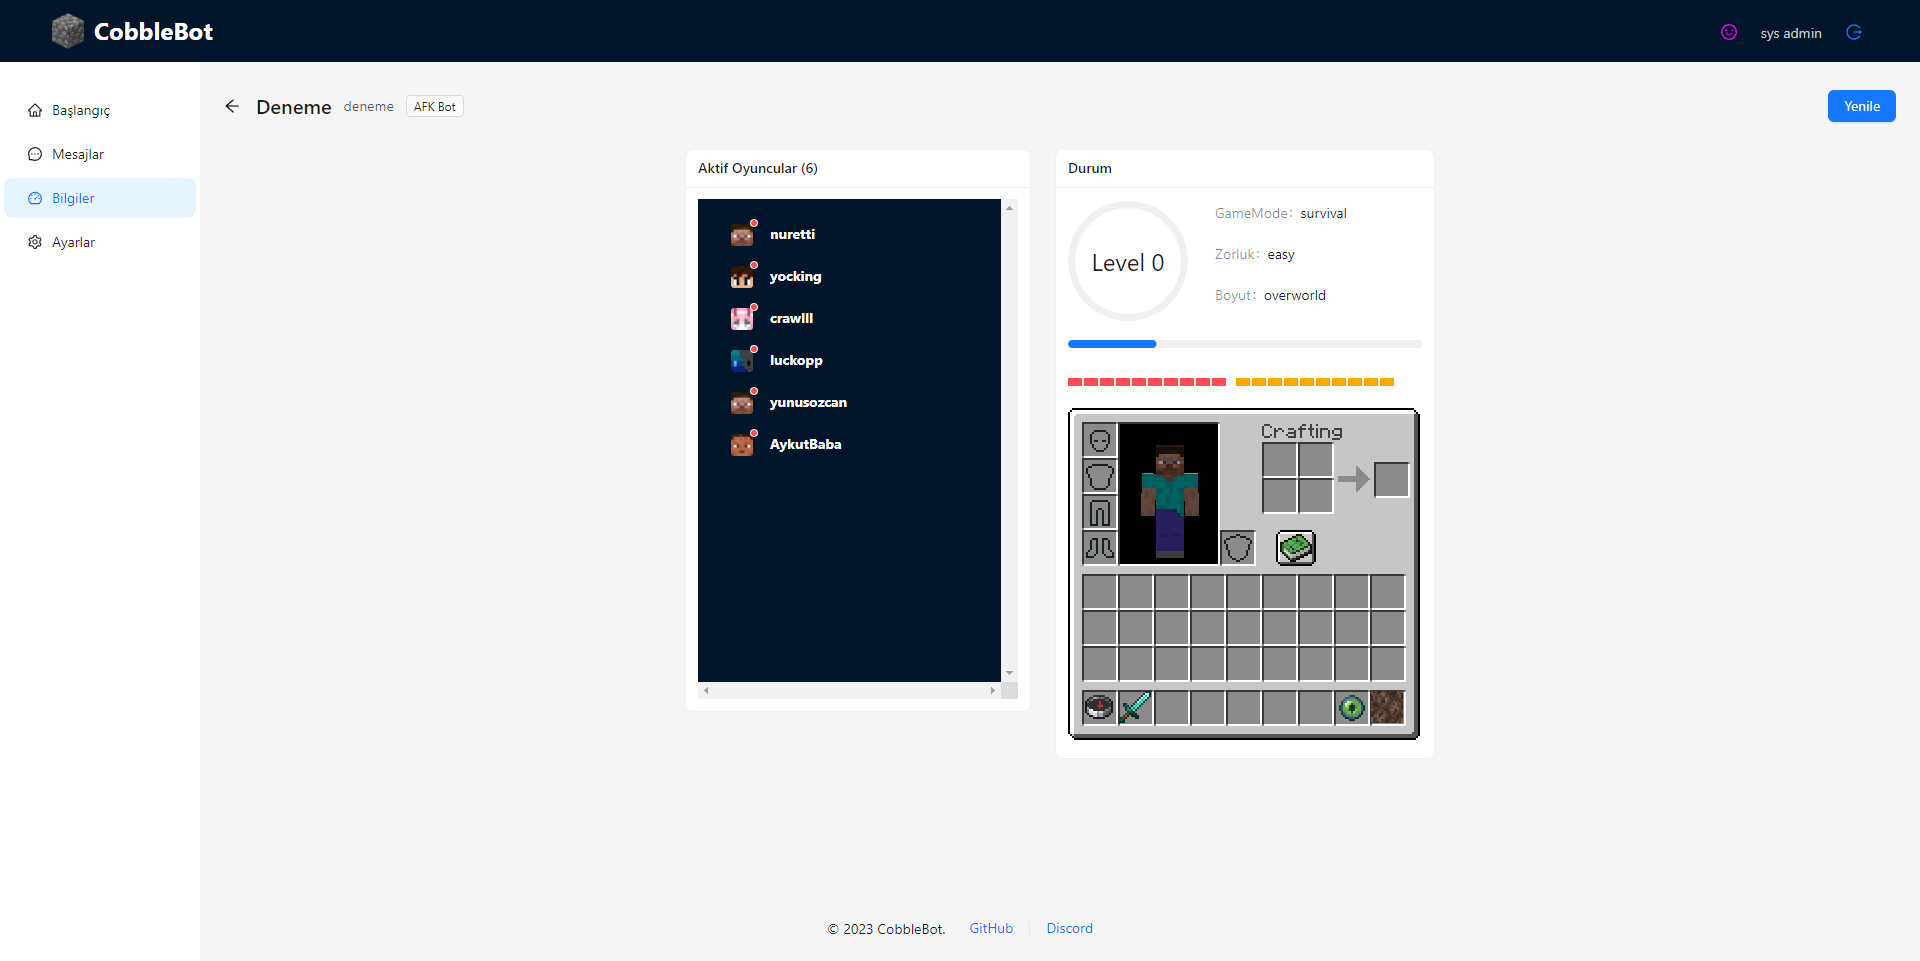
Task: Select the Bilgiler menu item
Action: [100, 198]
